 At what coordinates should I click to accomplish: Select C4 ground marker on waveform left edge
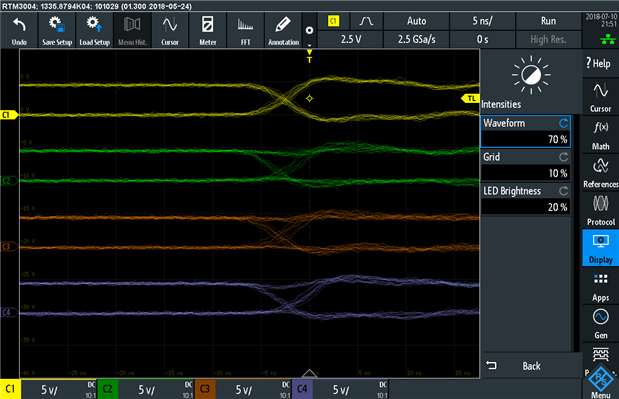tap(9, 313)
